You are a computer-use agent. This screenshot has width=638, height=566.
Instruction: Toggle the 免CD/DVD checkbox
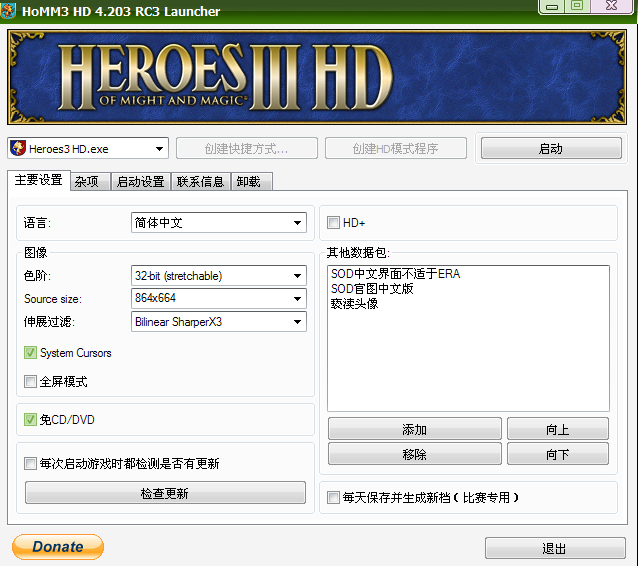coord(30,420)
